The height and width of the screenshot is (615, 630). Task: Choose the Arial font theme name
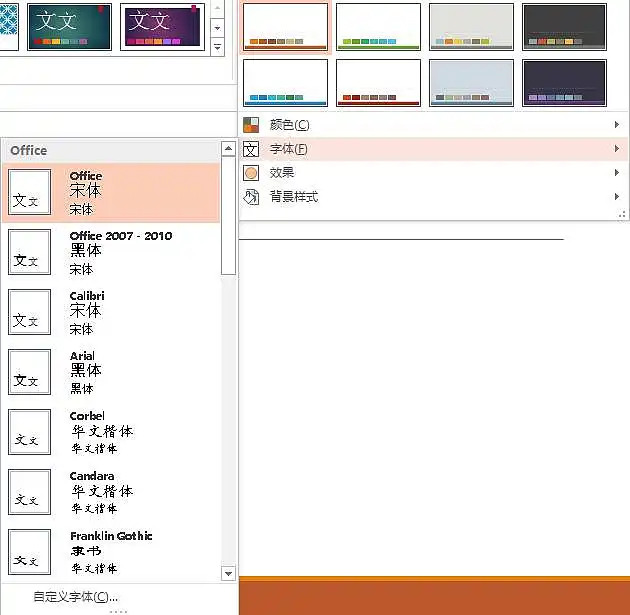click(82, 356)
